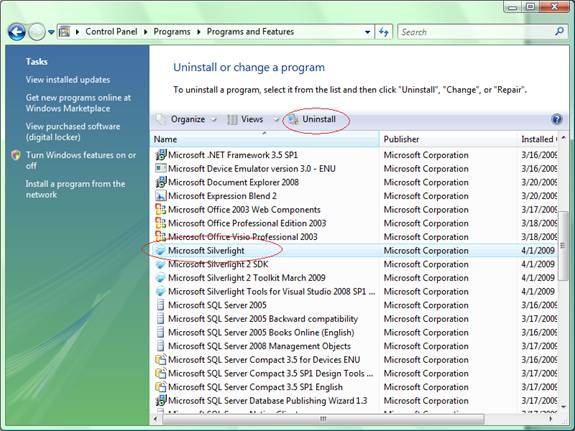The height and width of the screenshot is (431, 575).
Task: Open the address bar history dropdown
Action: [367, 32]
